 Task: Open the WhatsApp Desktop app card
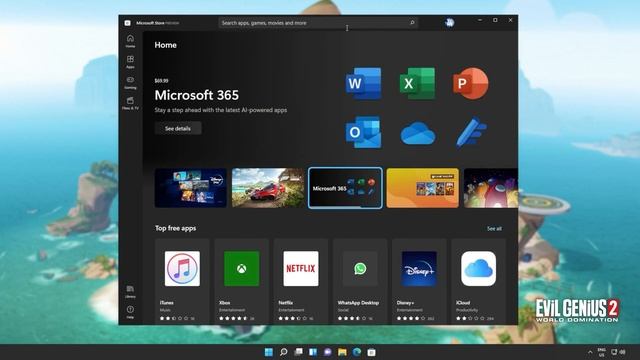coord(360,282)
